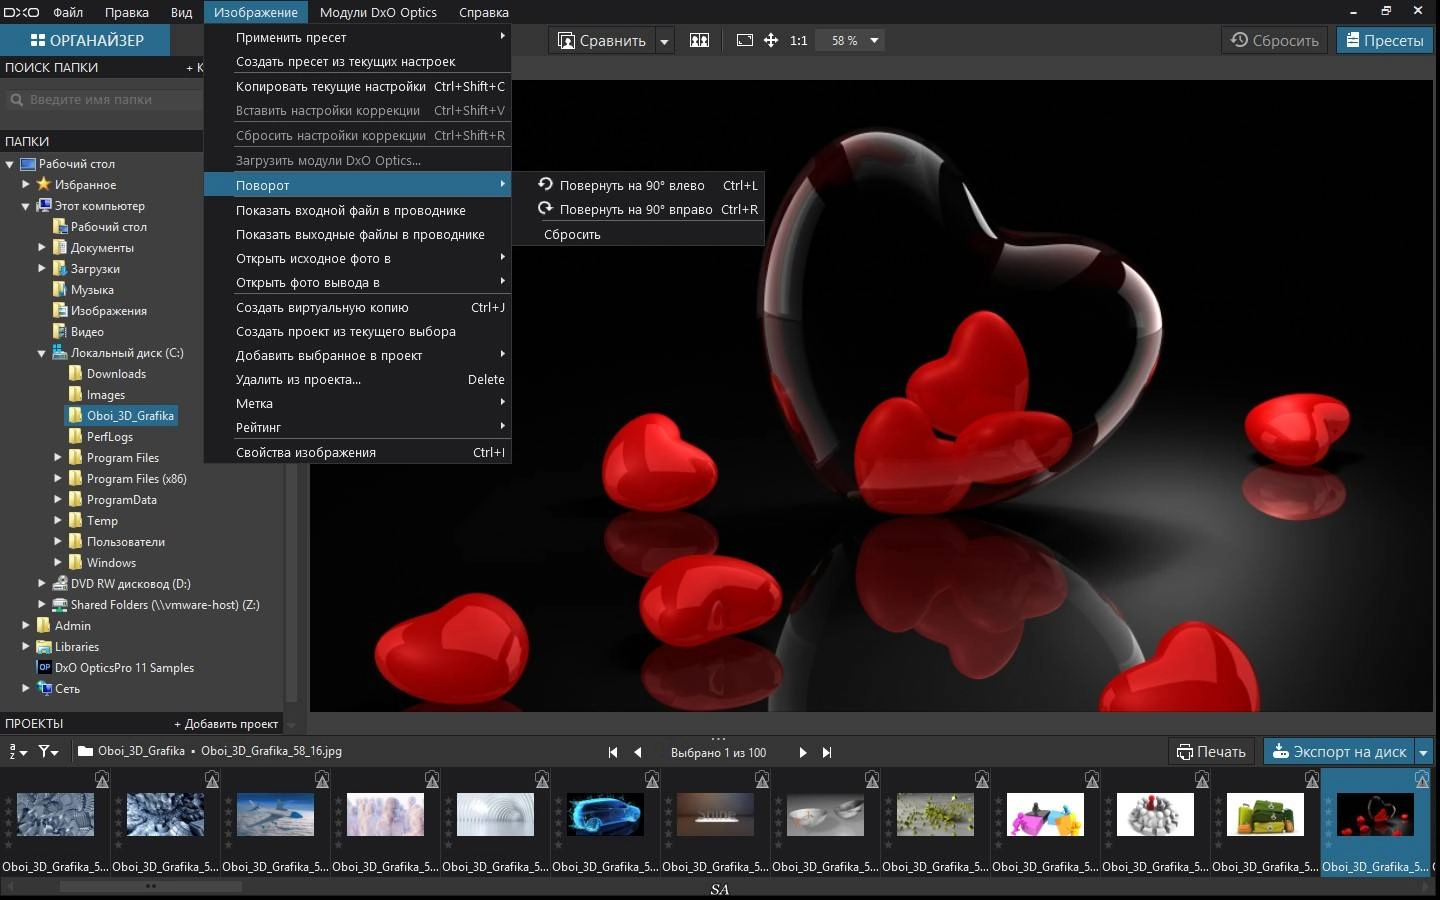Fit the image to screen

(744, 40)
